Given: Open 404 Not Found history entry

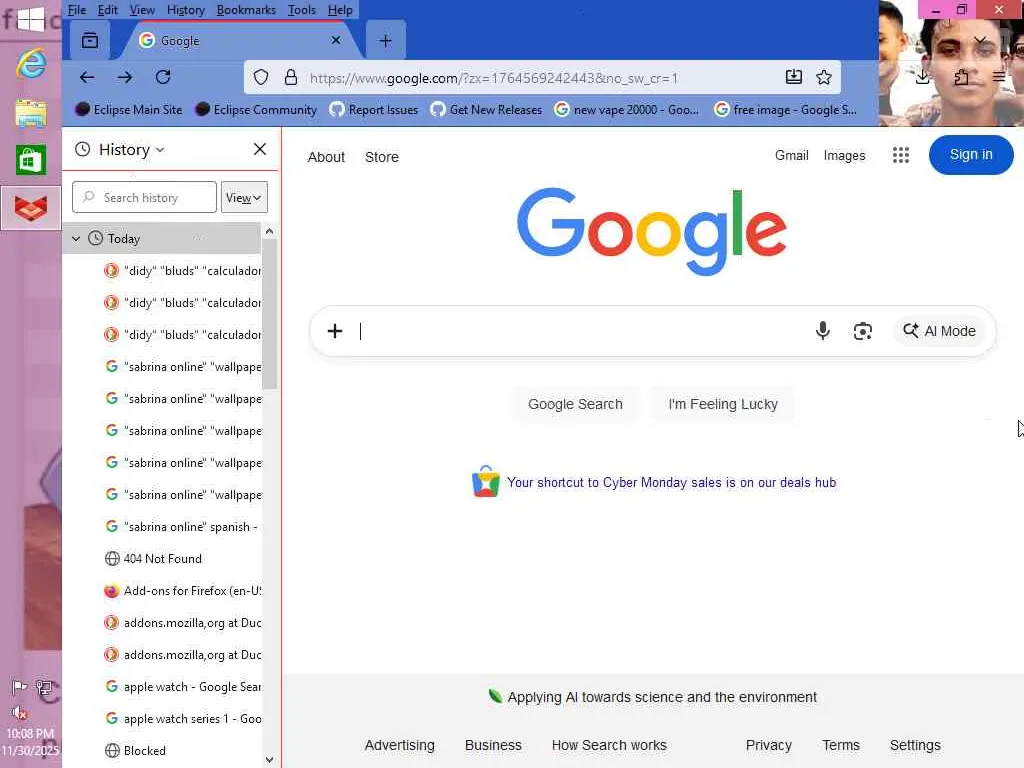Looking at the screenshot, I should pos(163,559).
